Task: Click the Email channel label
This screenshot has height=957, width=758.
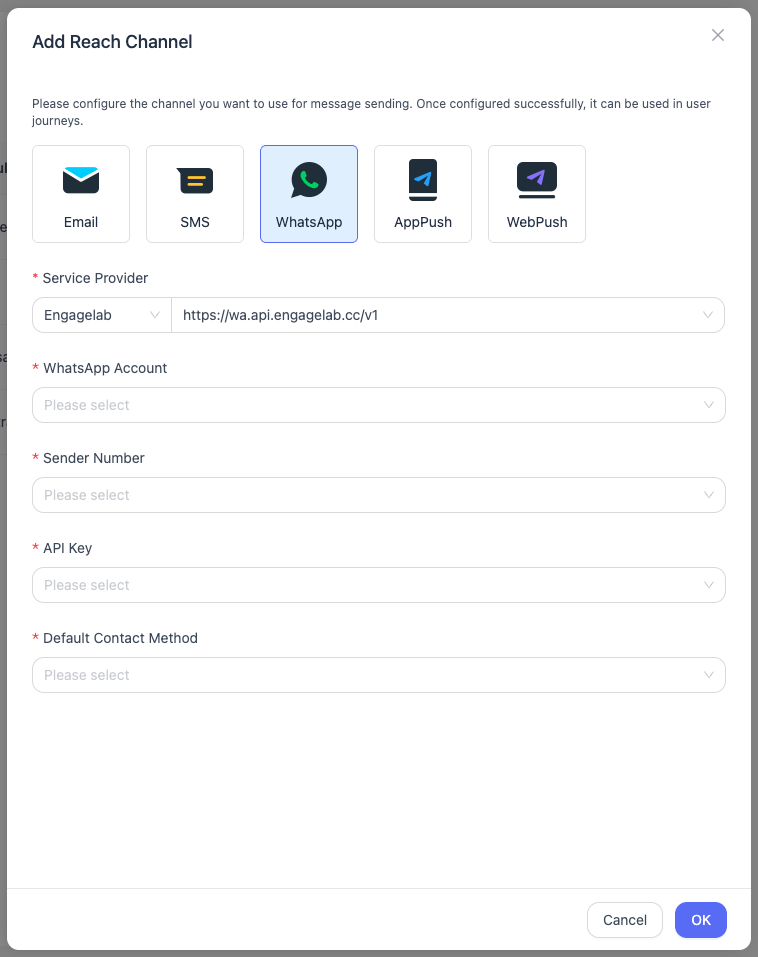Action: pos(81,222)
